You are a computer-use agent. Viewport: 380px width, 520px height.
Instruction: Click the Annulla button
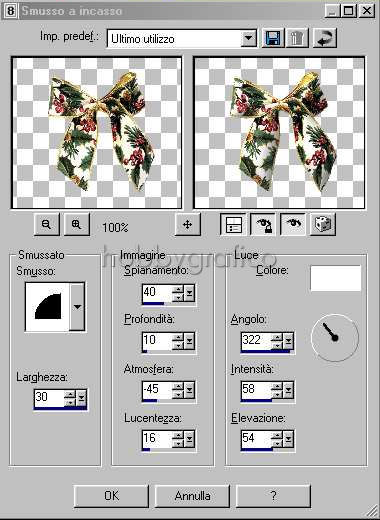pos(192,496)
